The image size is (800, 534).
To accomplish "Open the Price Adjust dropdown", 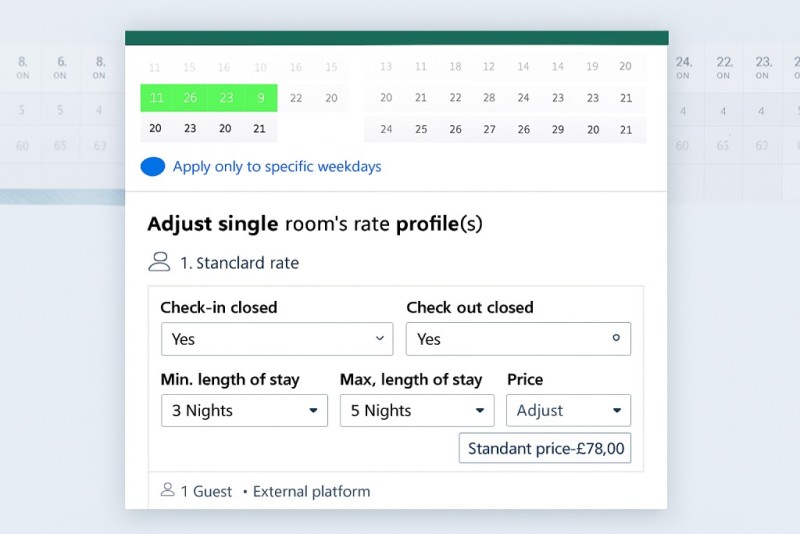I will point(568,411).
